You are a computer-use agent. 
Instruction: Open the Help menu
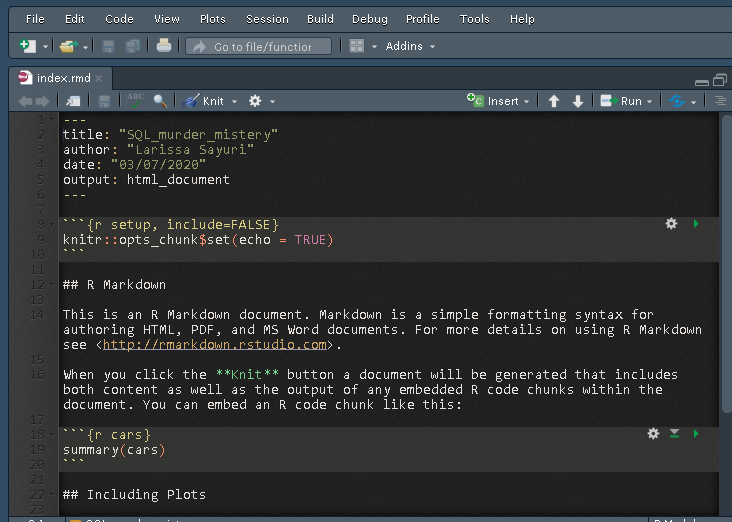[522, 19]
